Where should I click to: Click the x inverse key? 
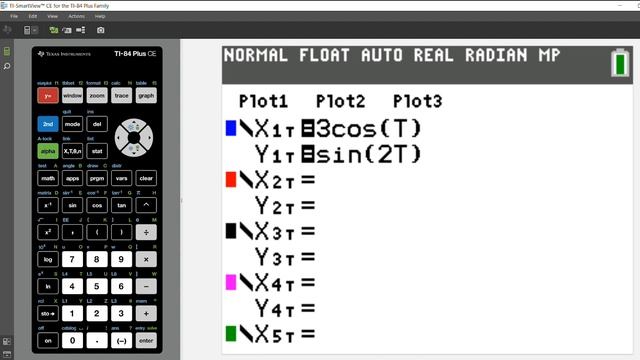[x=48, y=205]
